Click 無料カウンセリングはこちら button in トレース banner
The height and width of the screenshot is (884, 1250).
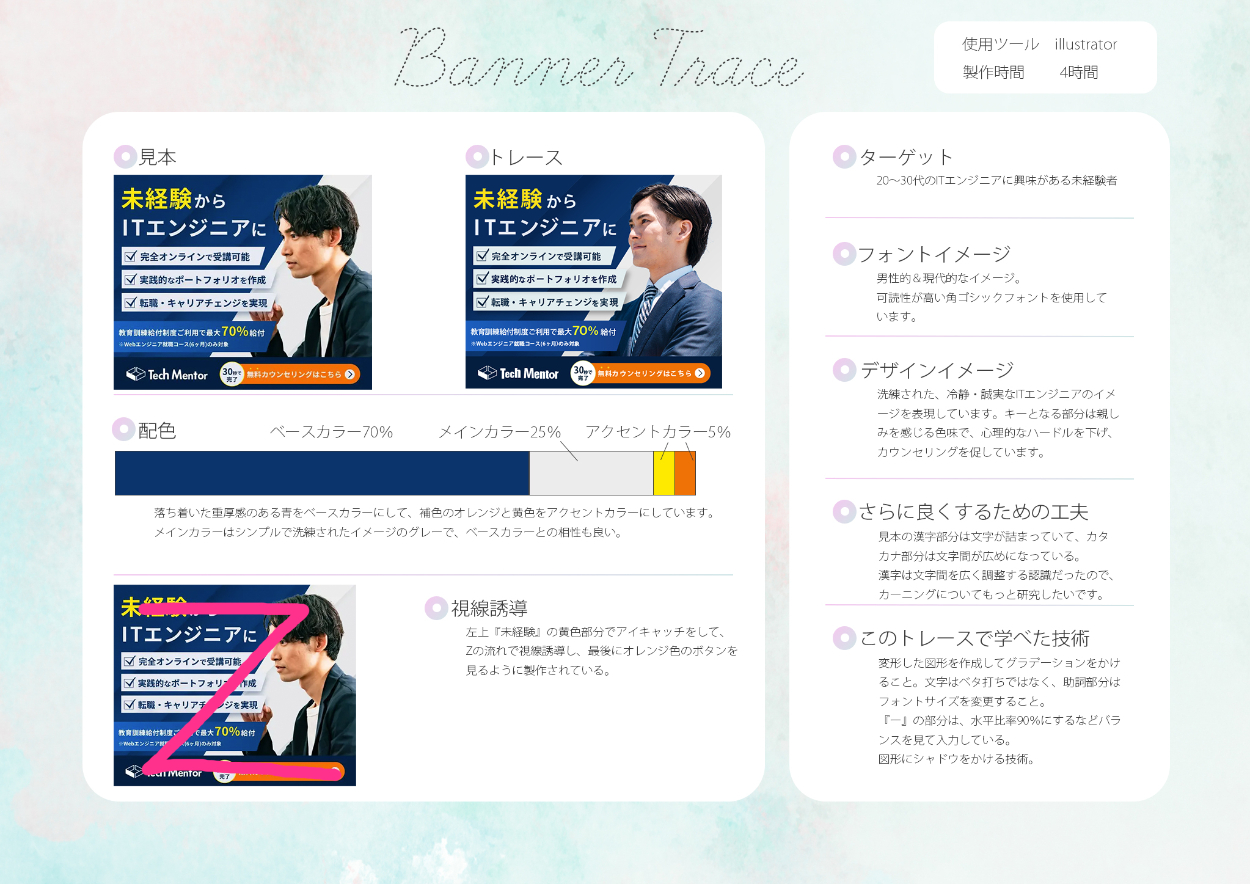click(644, 373)
